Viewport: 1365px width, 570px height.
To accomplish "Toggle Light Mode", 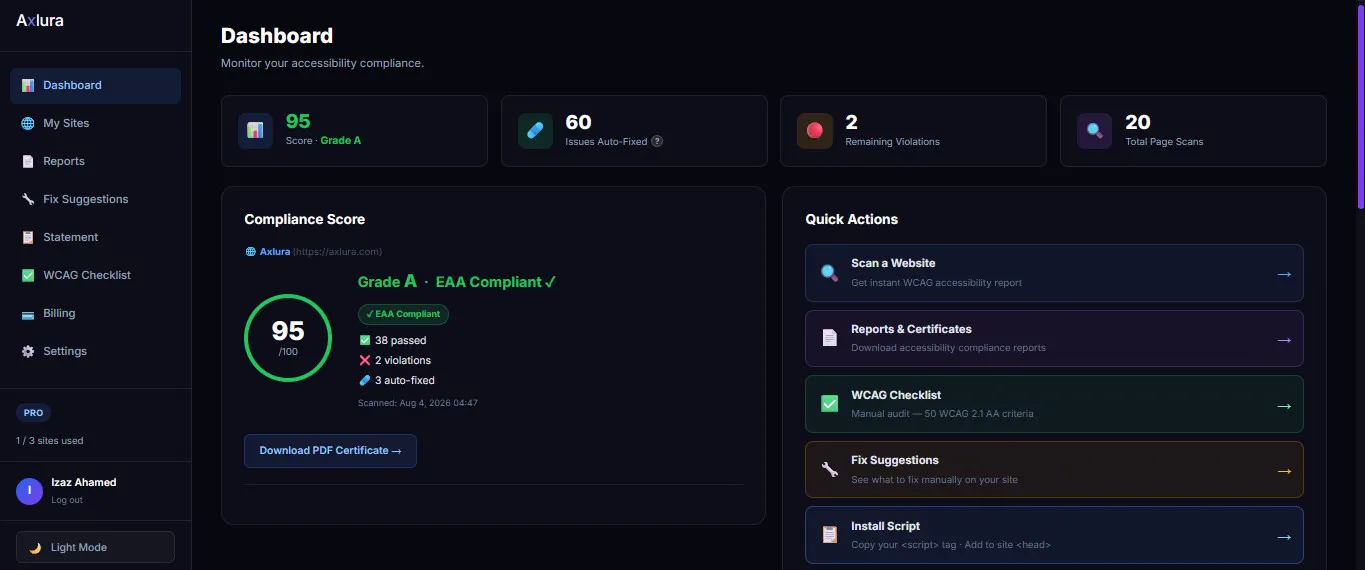I will click(95, 547).
